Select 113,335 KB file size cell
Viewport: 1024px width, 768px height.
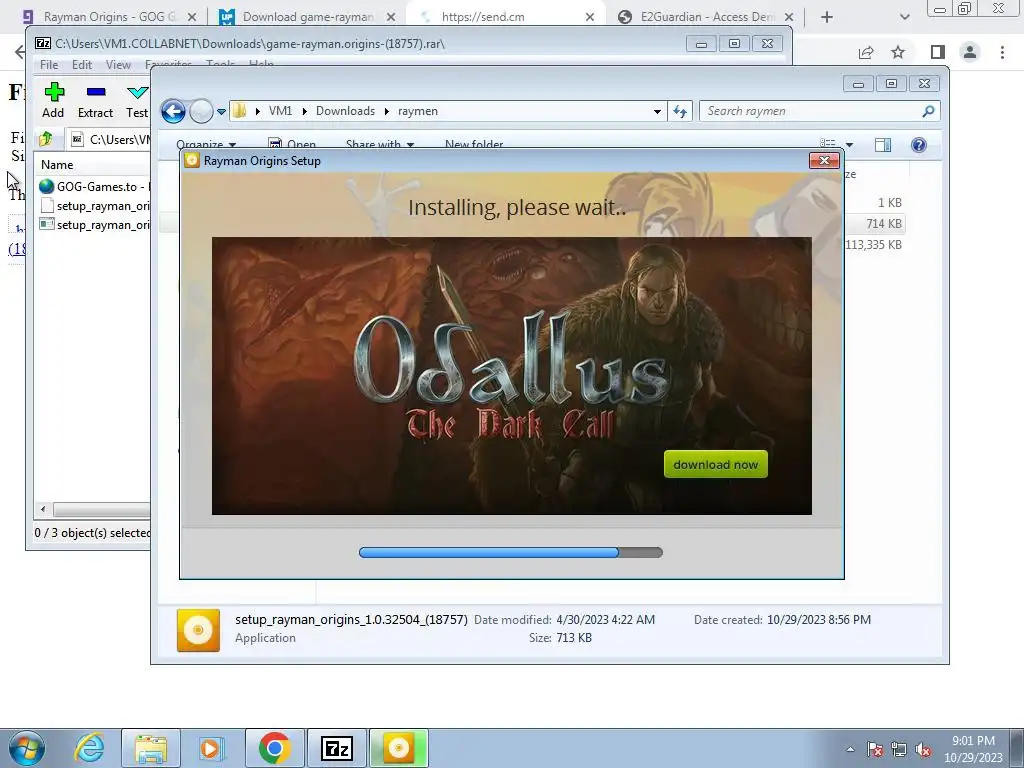873,245
